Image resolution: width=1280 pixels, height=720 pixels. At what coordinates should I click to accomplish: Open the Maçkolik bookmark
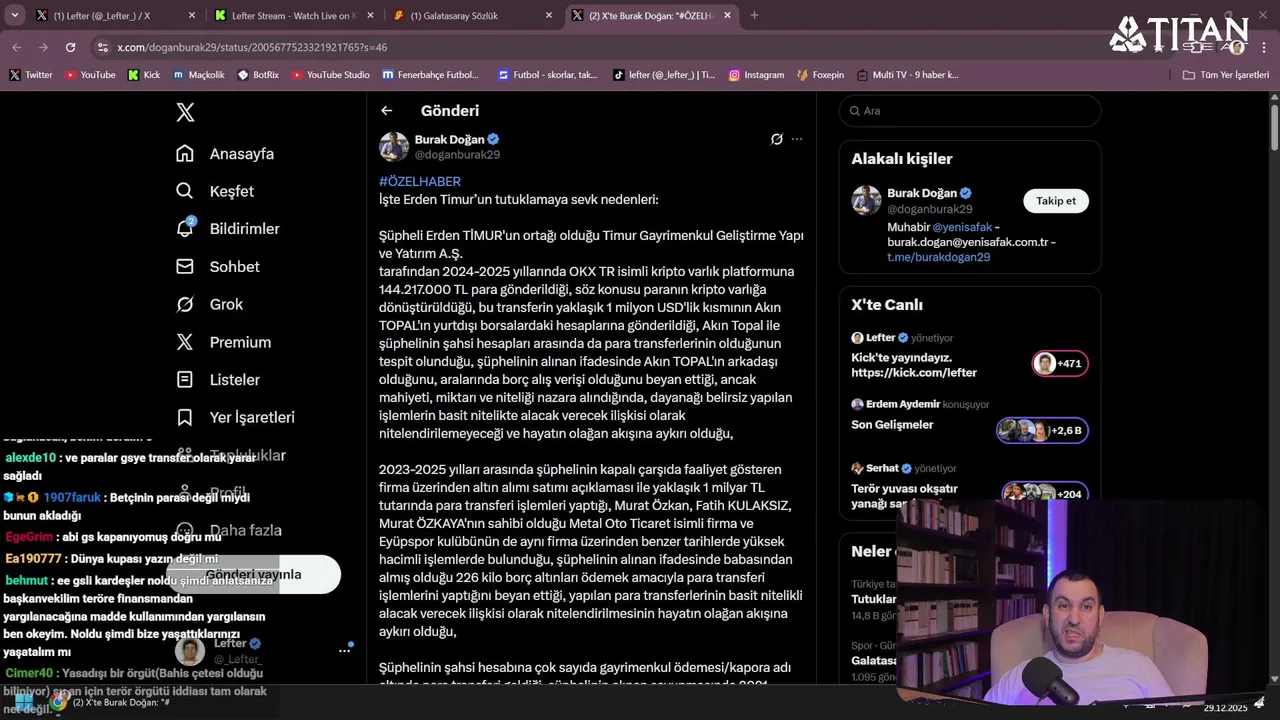(199, 75)
